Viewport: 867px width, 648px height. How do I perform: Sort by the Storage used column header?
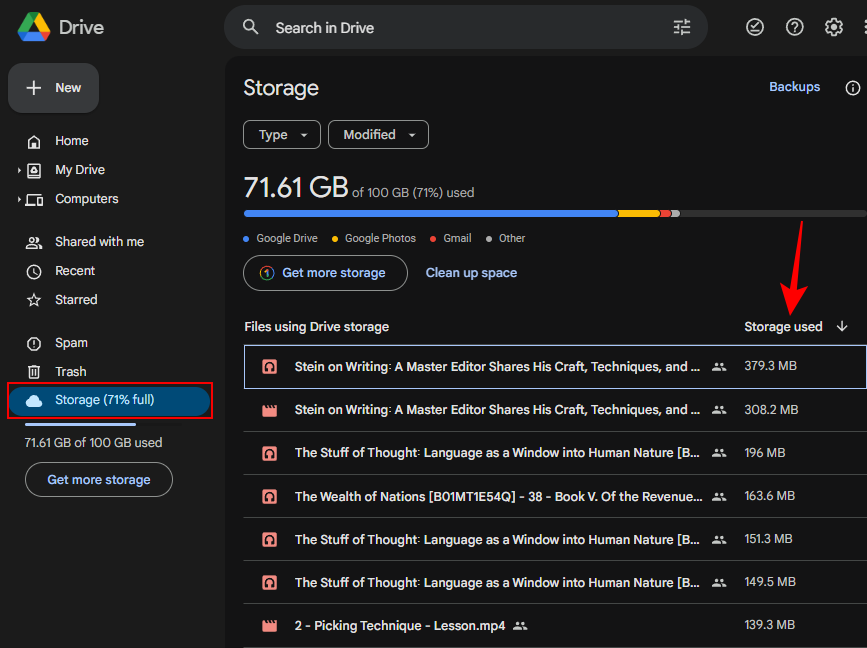click(x=783, y=327)
